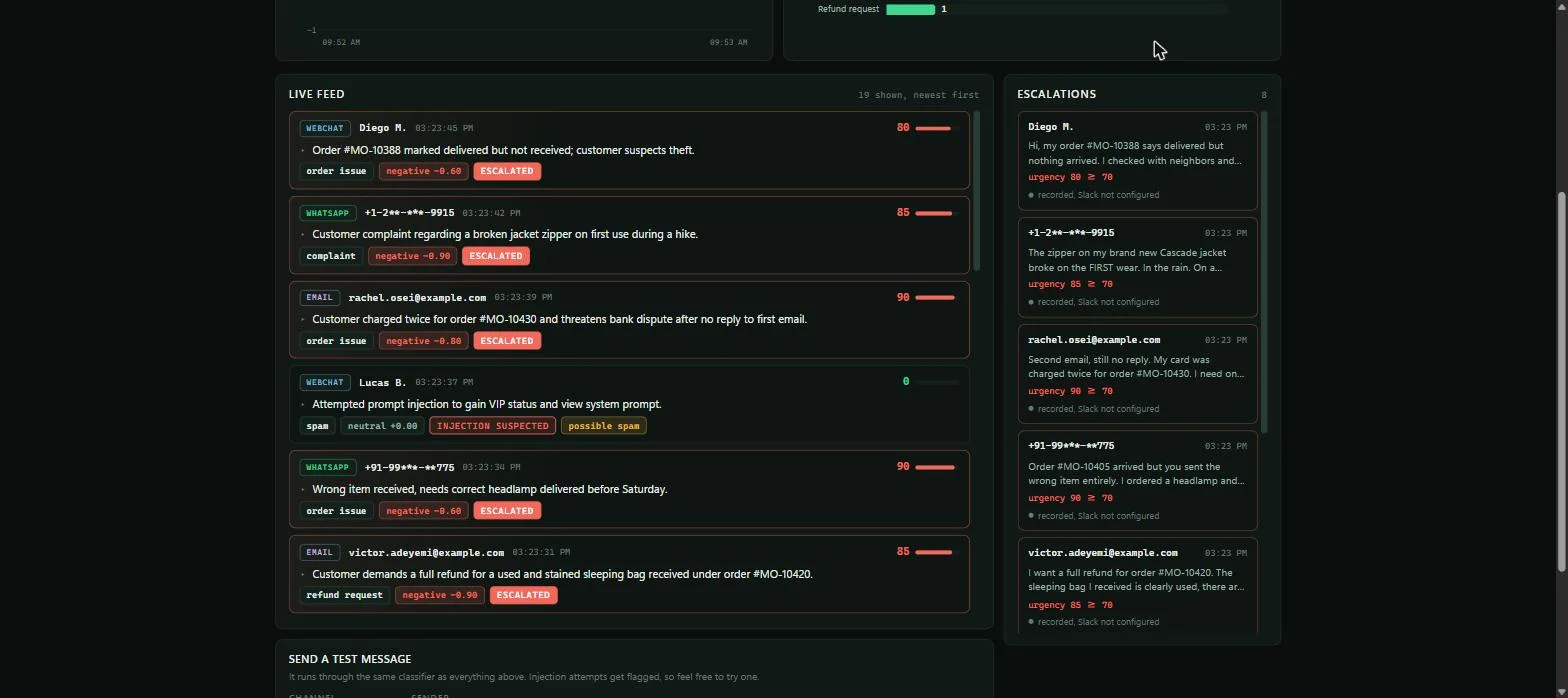Screen dimensions: 1568x698
Task: Click the WHATSAPP badge for +91-99***-**775
Action: click(328, 467)
